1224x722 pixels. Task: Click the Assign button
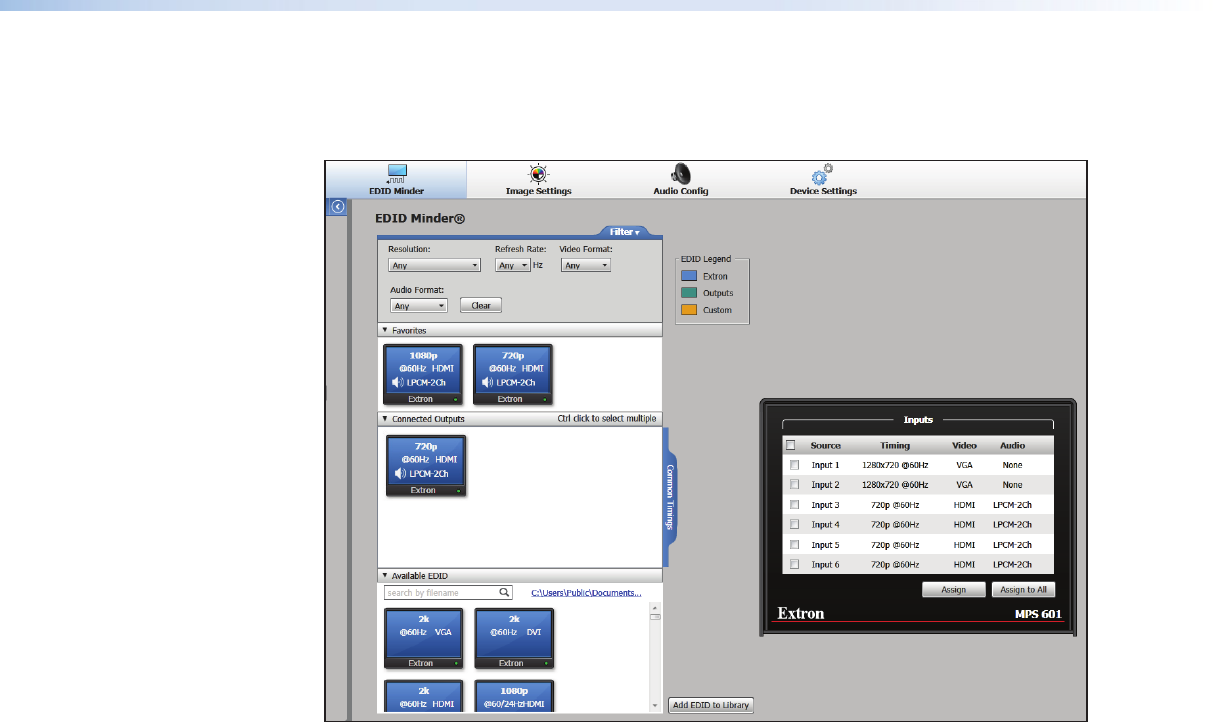pos(953,590)
